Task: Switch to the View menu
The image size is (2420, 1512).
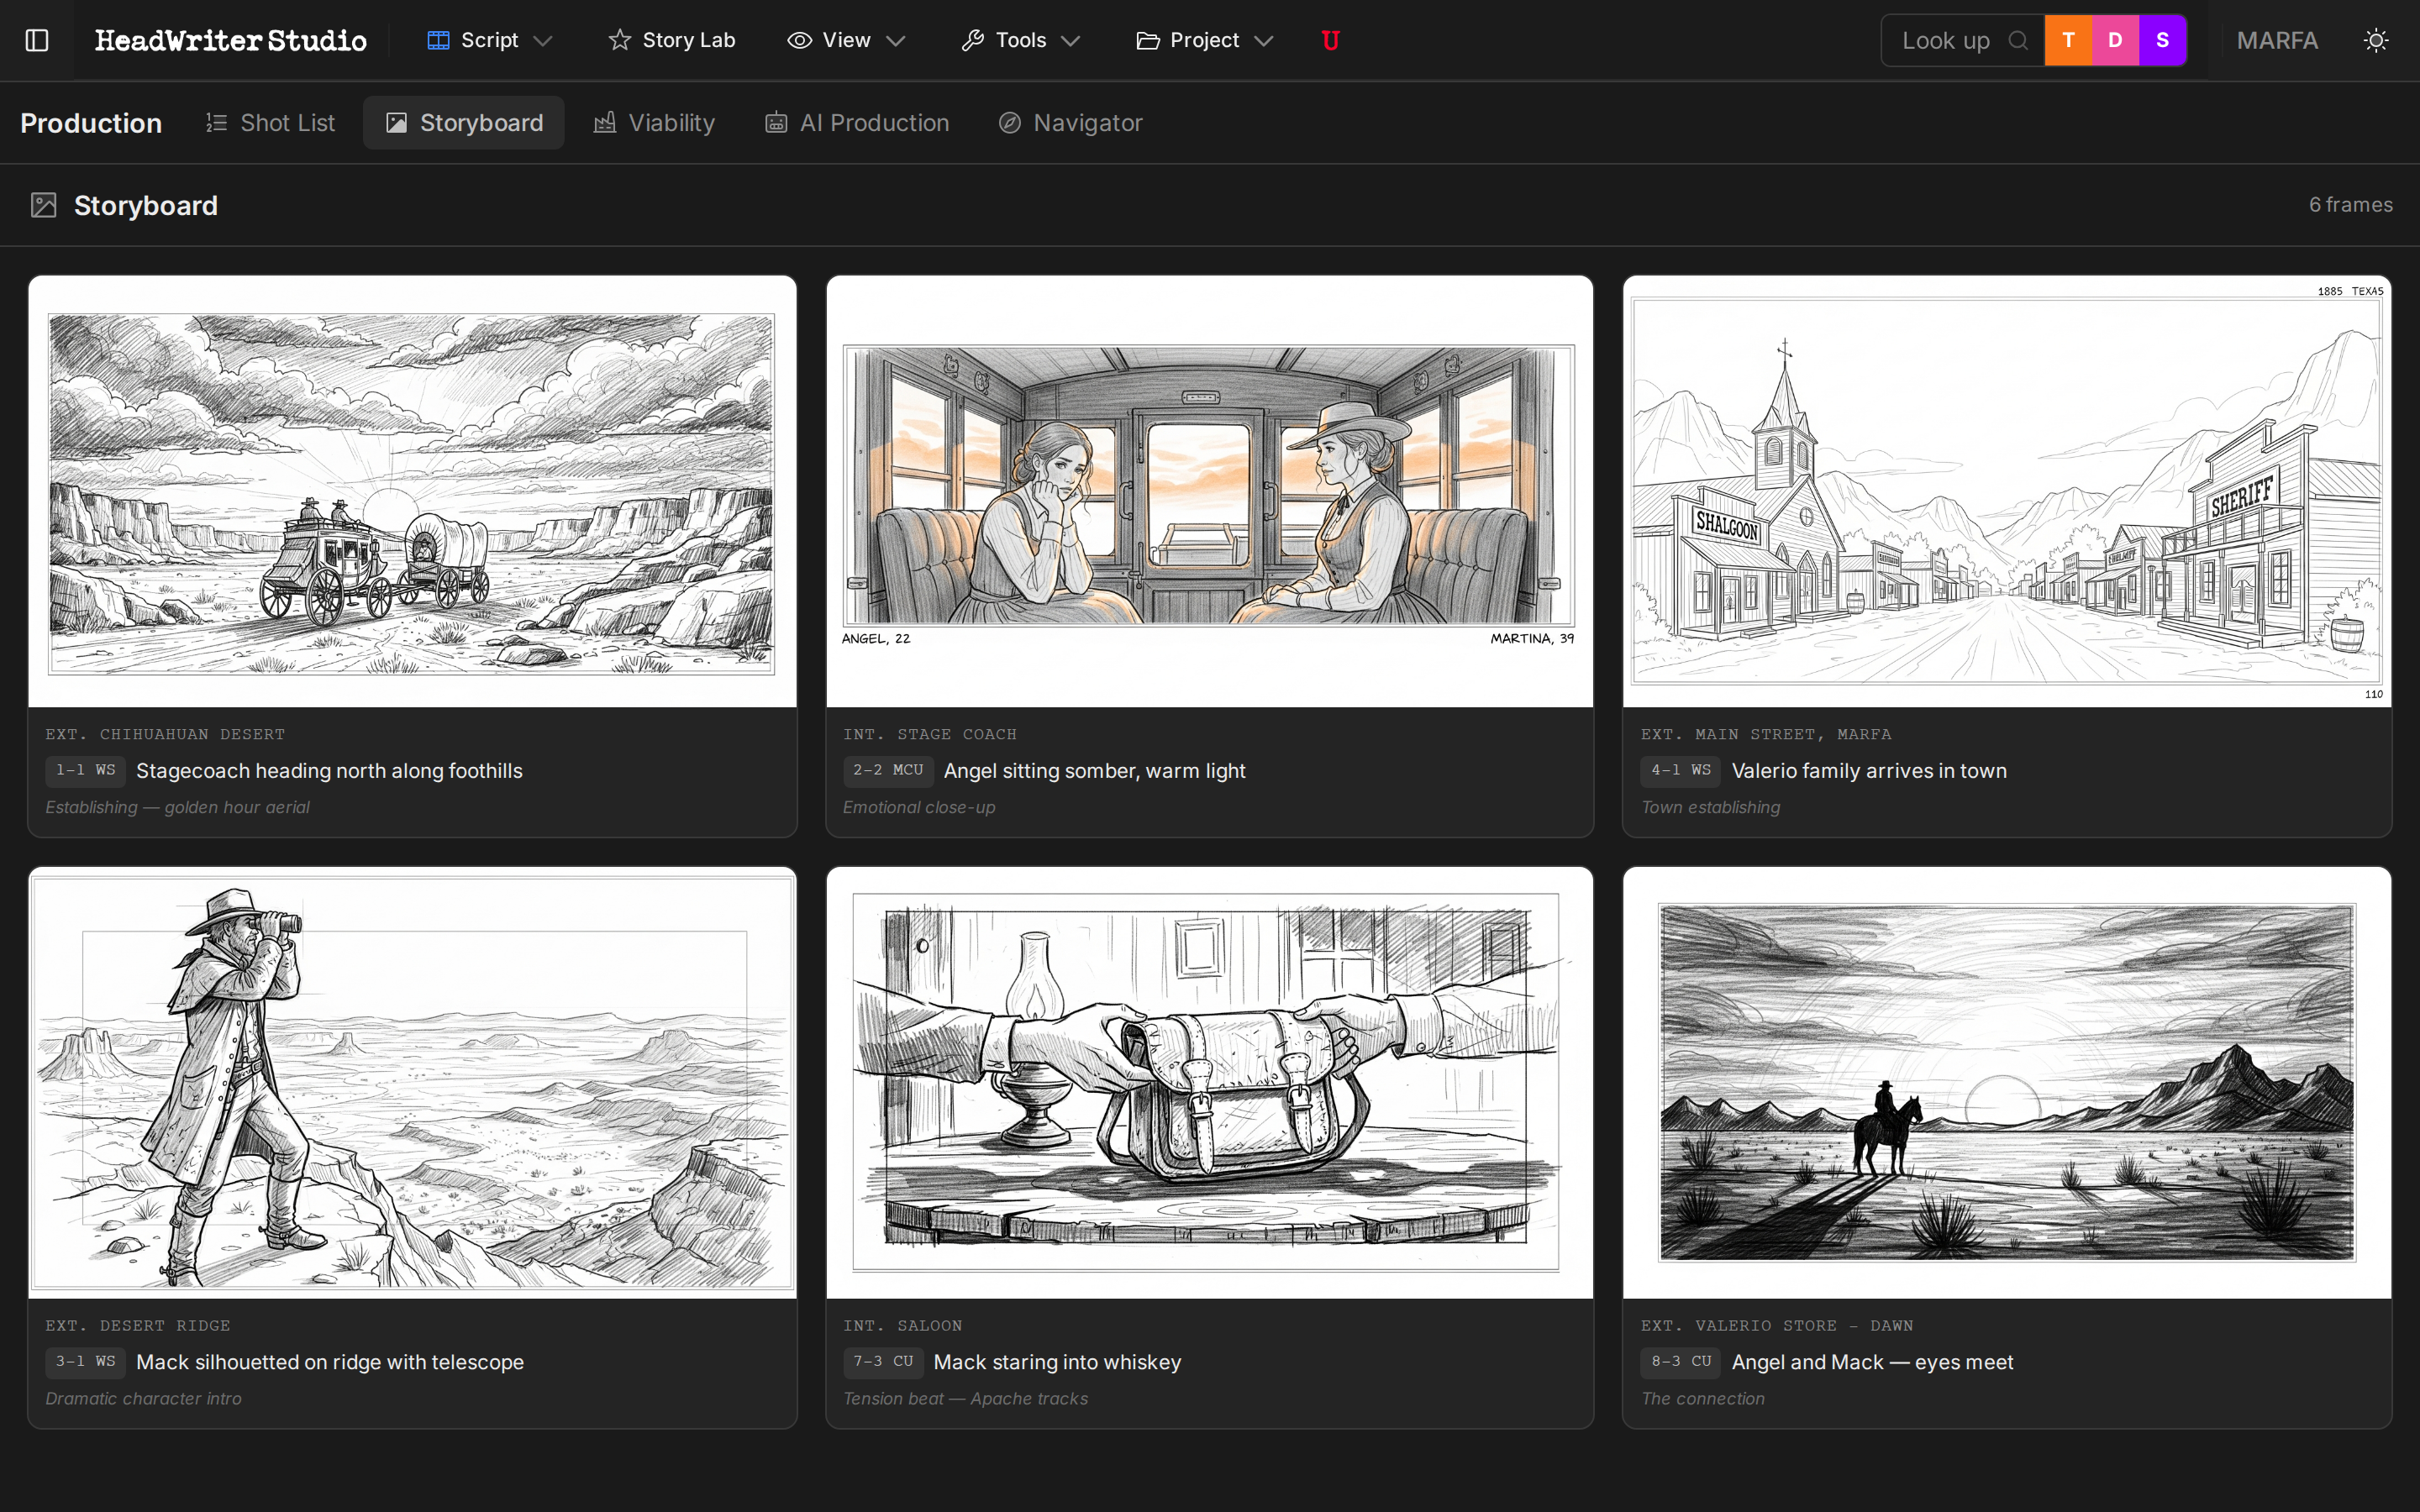Action: click(x=846, y=40)
